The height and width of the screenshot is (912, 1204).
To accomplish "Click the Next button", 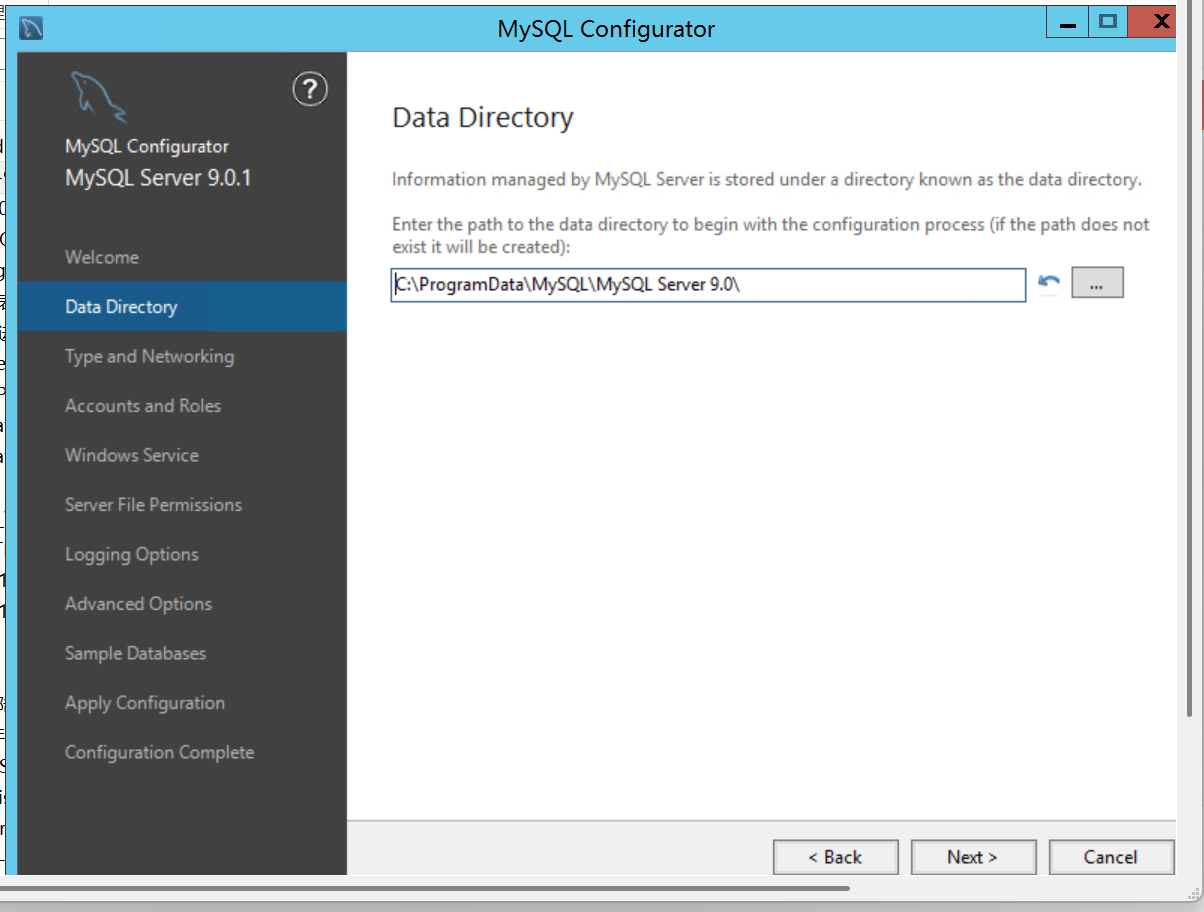I will tap(972, 857).
